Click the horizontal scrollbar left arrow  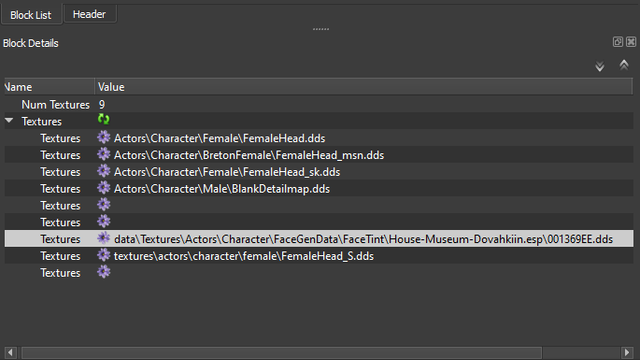[x=10, y=352]
